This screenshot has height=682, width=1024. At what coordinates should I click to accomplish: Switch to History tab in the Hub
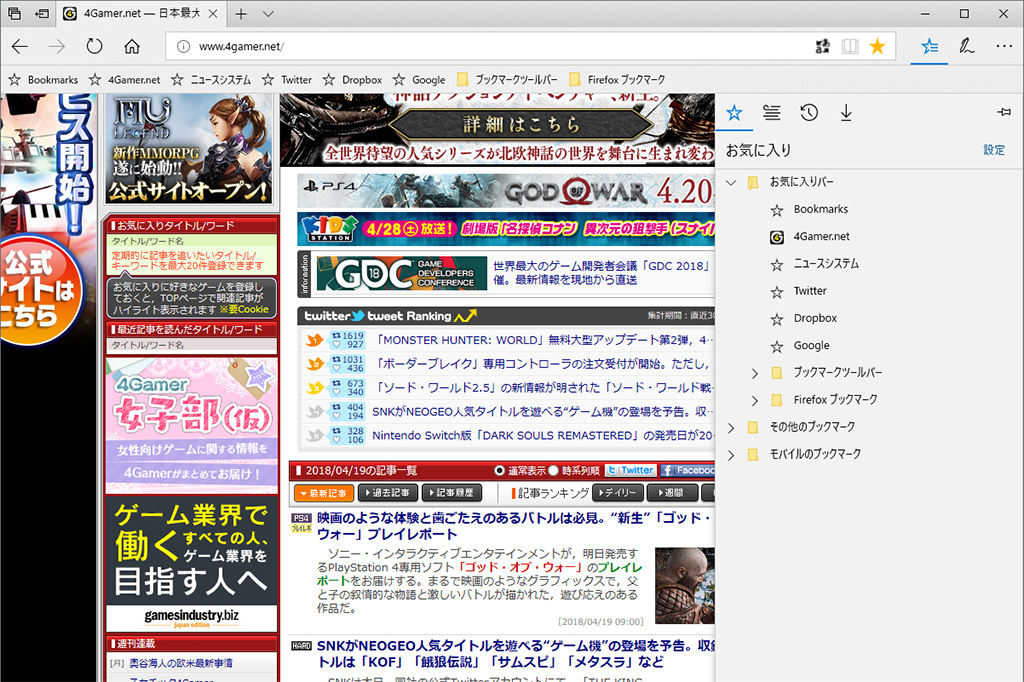(809, 113)
